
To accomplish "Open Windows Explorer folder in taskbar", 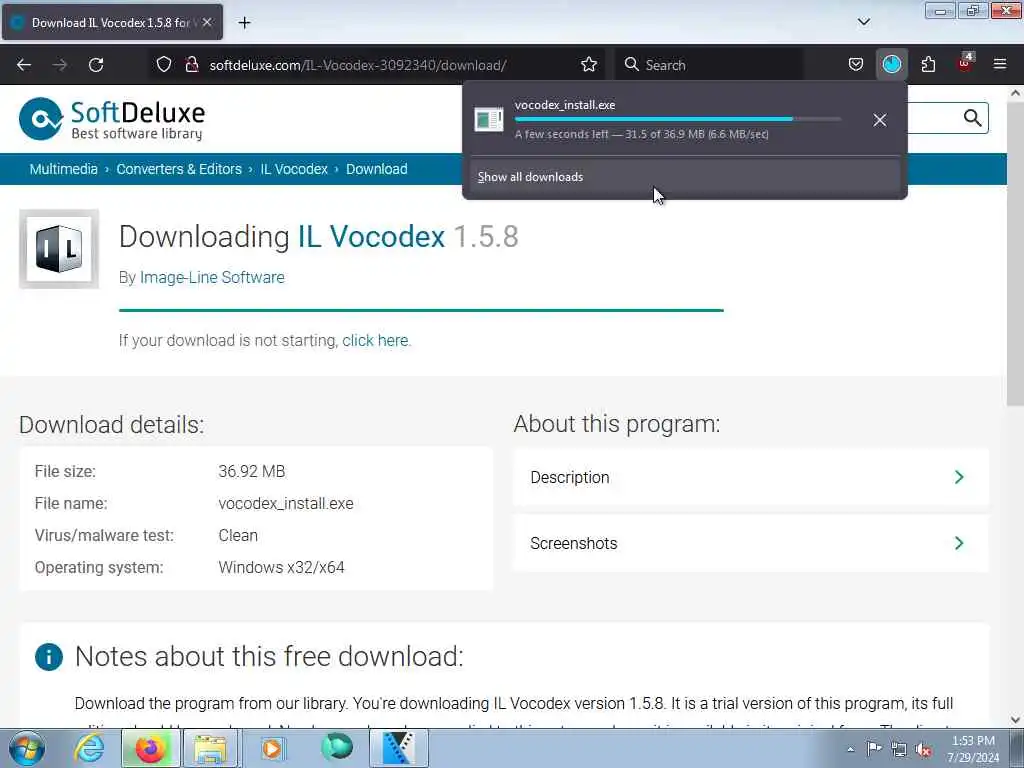I will 210,748.
